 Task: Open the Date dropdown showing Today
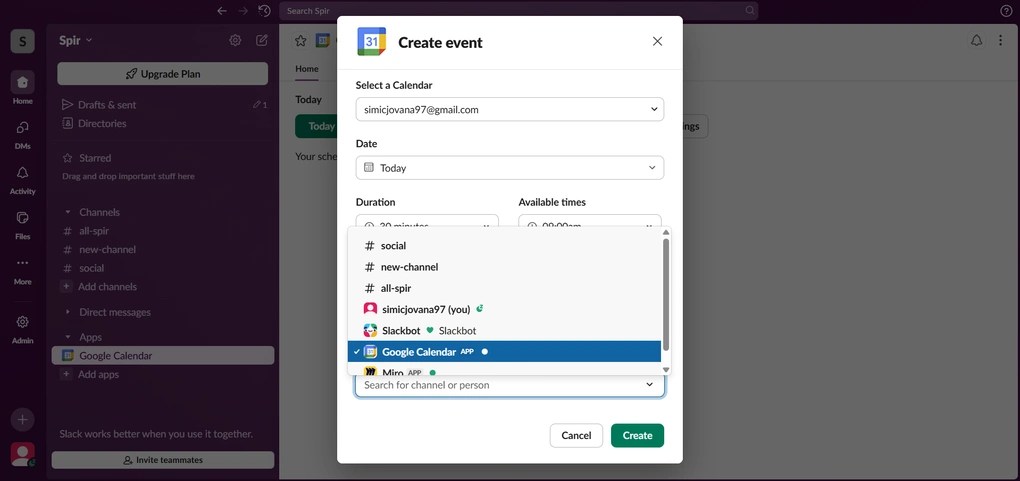point(510,168)
